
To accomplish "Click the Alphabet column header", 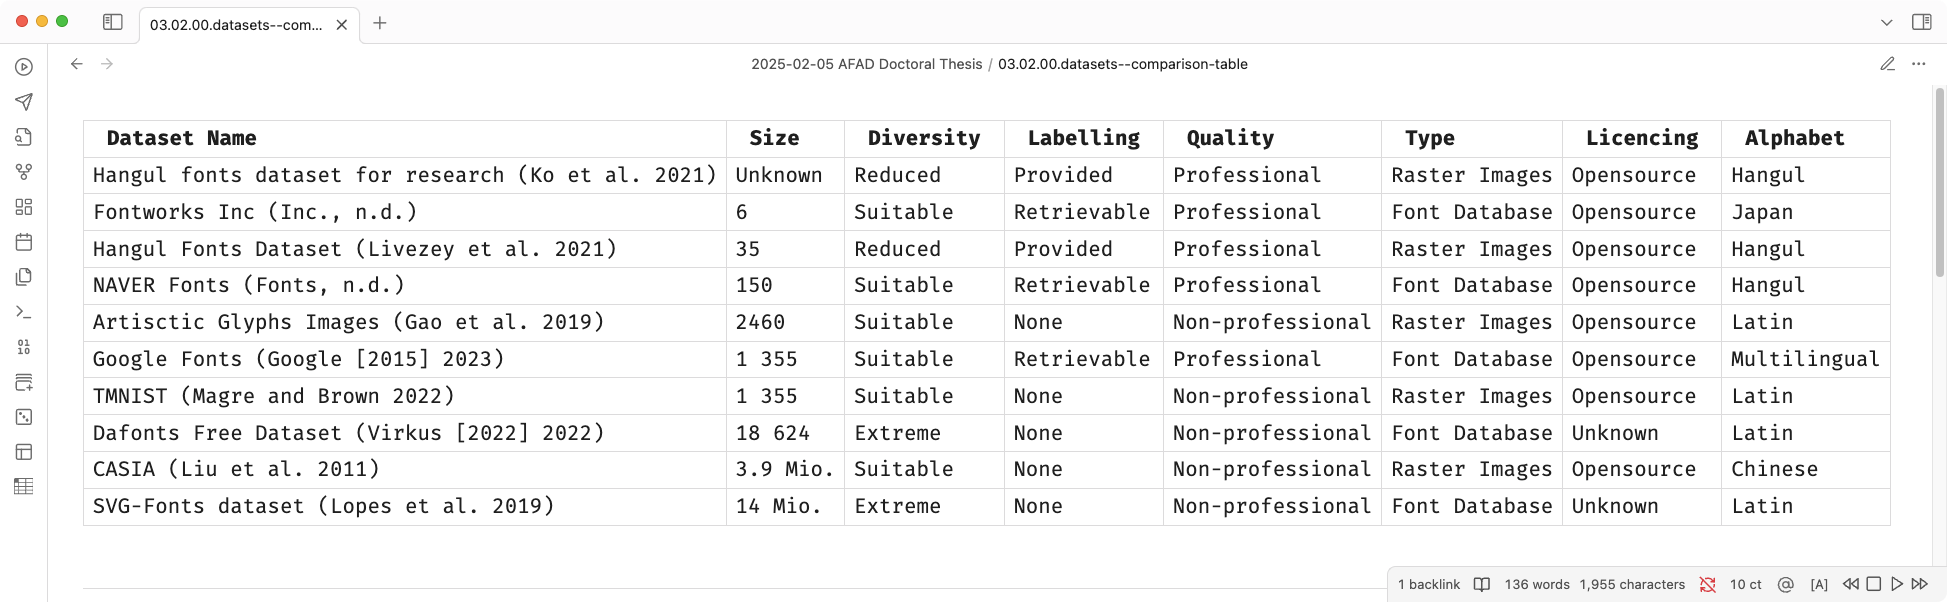I will [1806, 139].
